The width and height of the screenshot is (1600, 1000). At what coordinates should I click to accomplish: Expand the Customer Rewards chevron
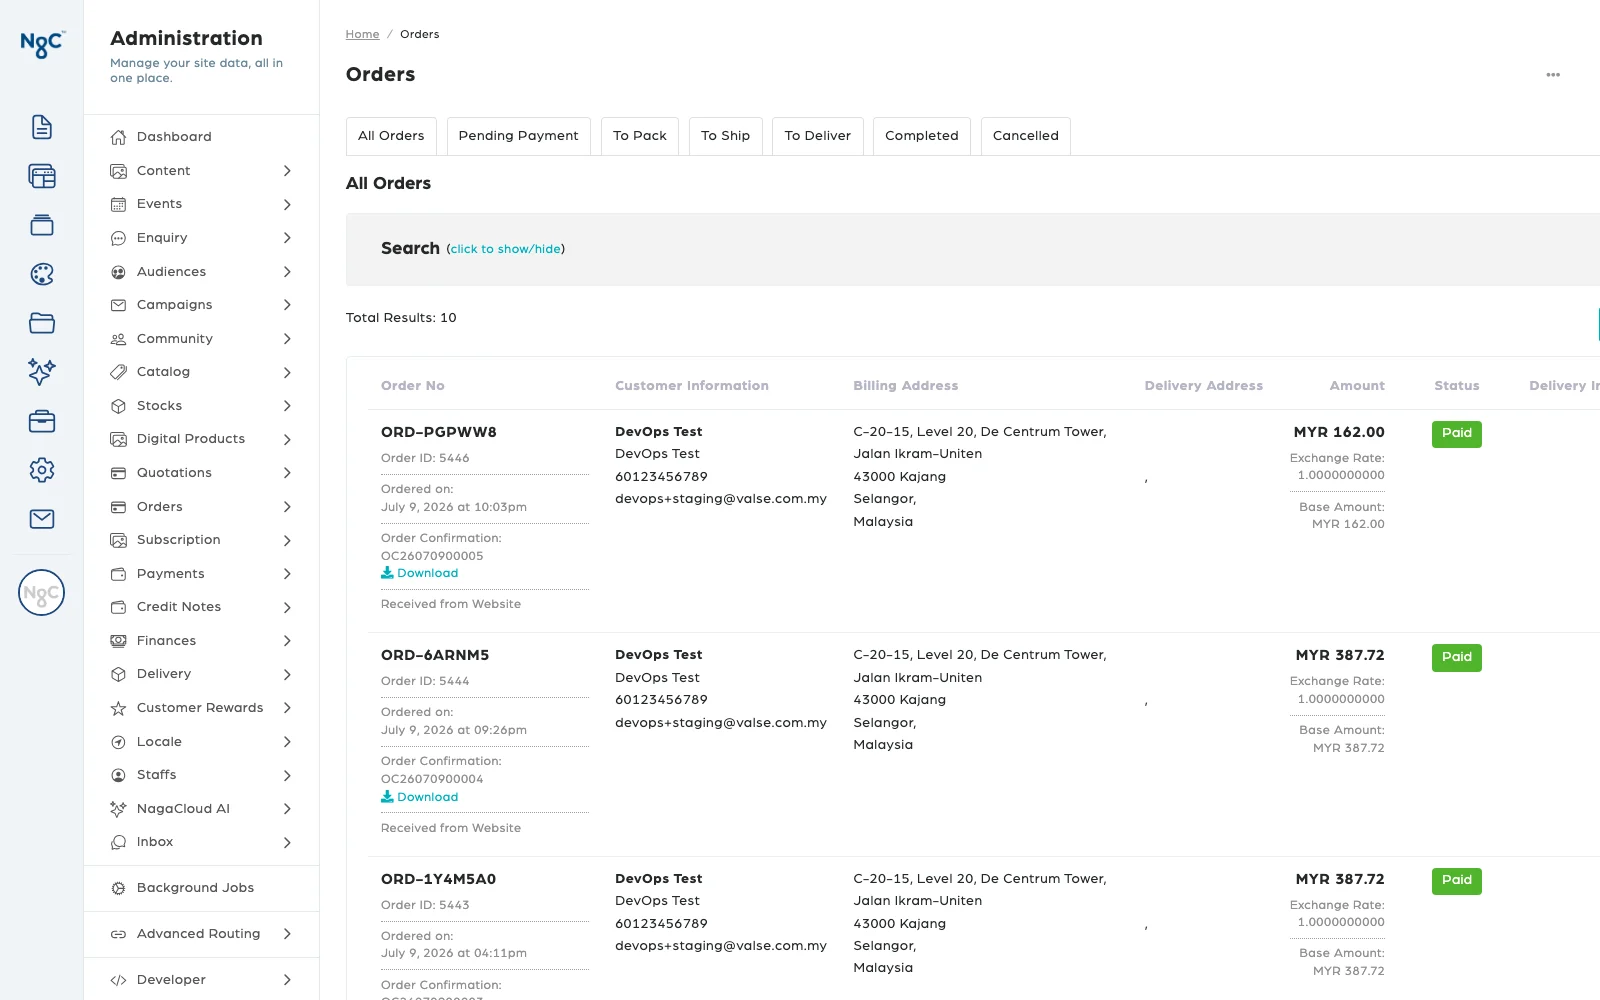pyautogui.click(x=287, y=708)
